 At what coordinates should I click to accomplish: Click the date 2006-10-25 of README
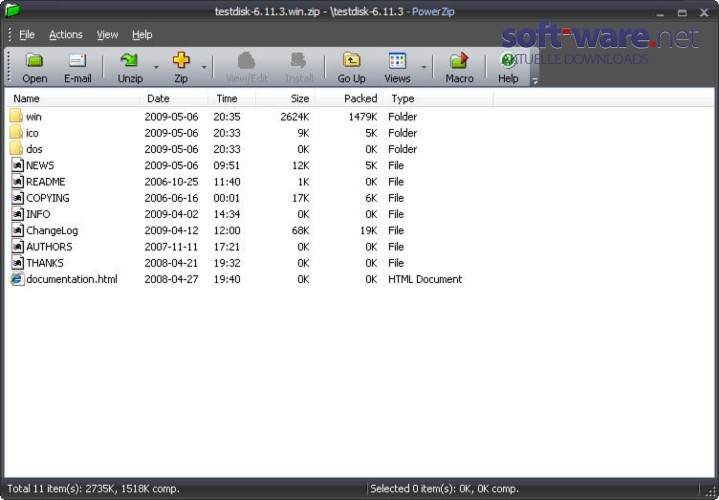171,182
